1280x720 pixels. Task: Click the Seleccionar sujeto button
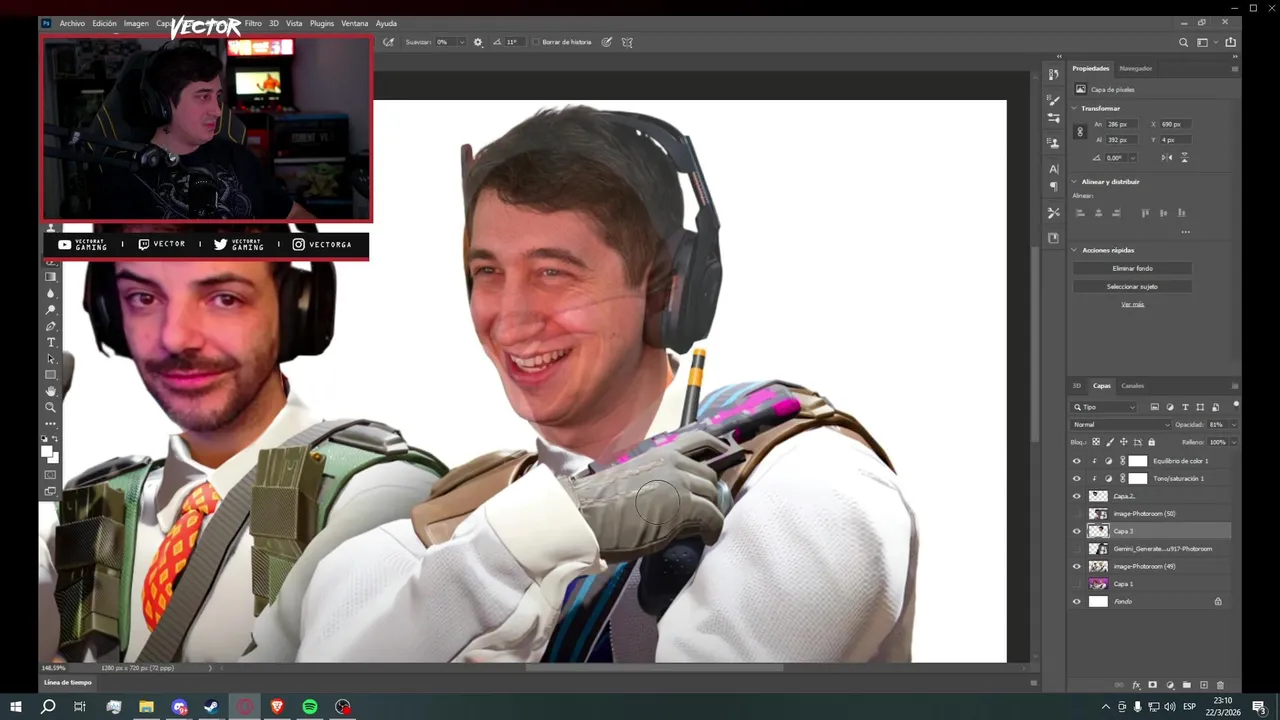coord(1132,286)
